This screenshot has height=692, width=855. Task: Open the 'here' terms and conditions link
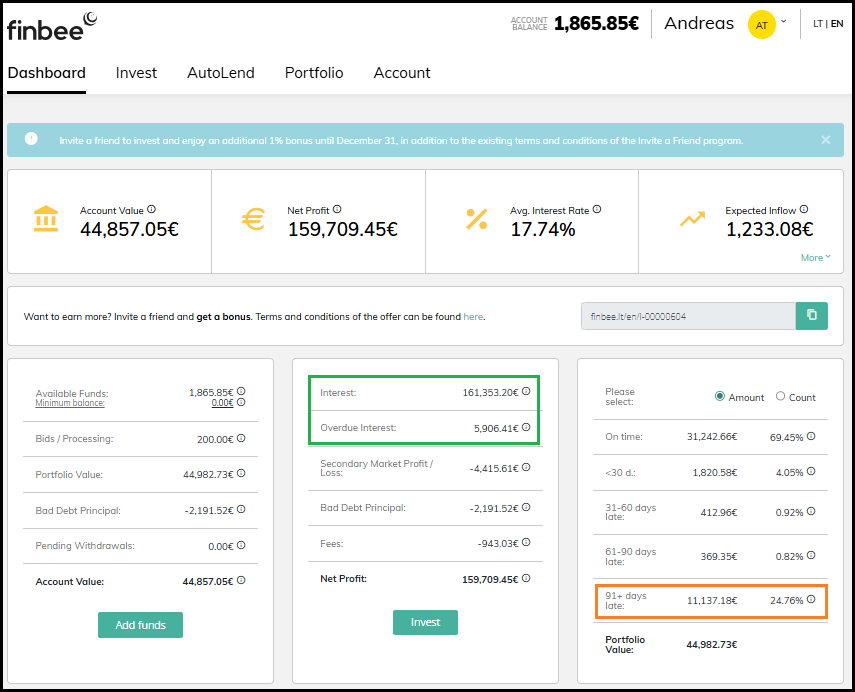(473, 317)
